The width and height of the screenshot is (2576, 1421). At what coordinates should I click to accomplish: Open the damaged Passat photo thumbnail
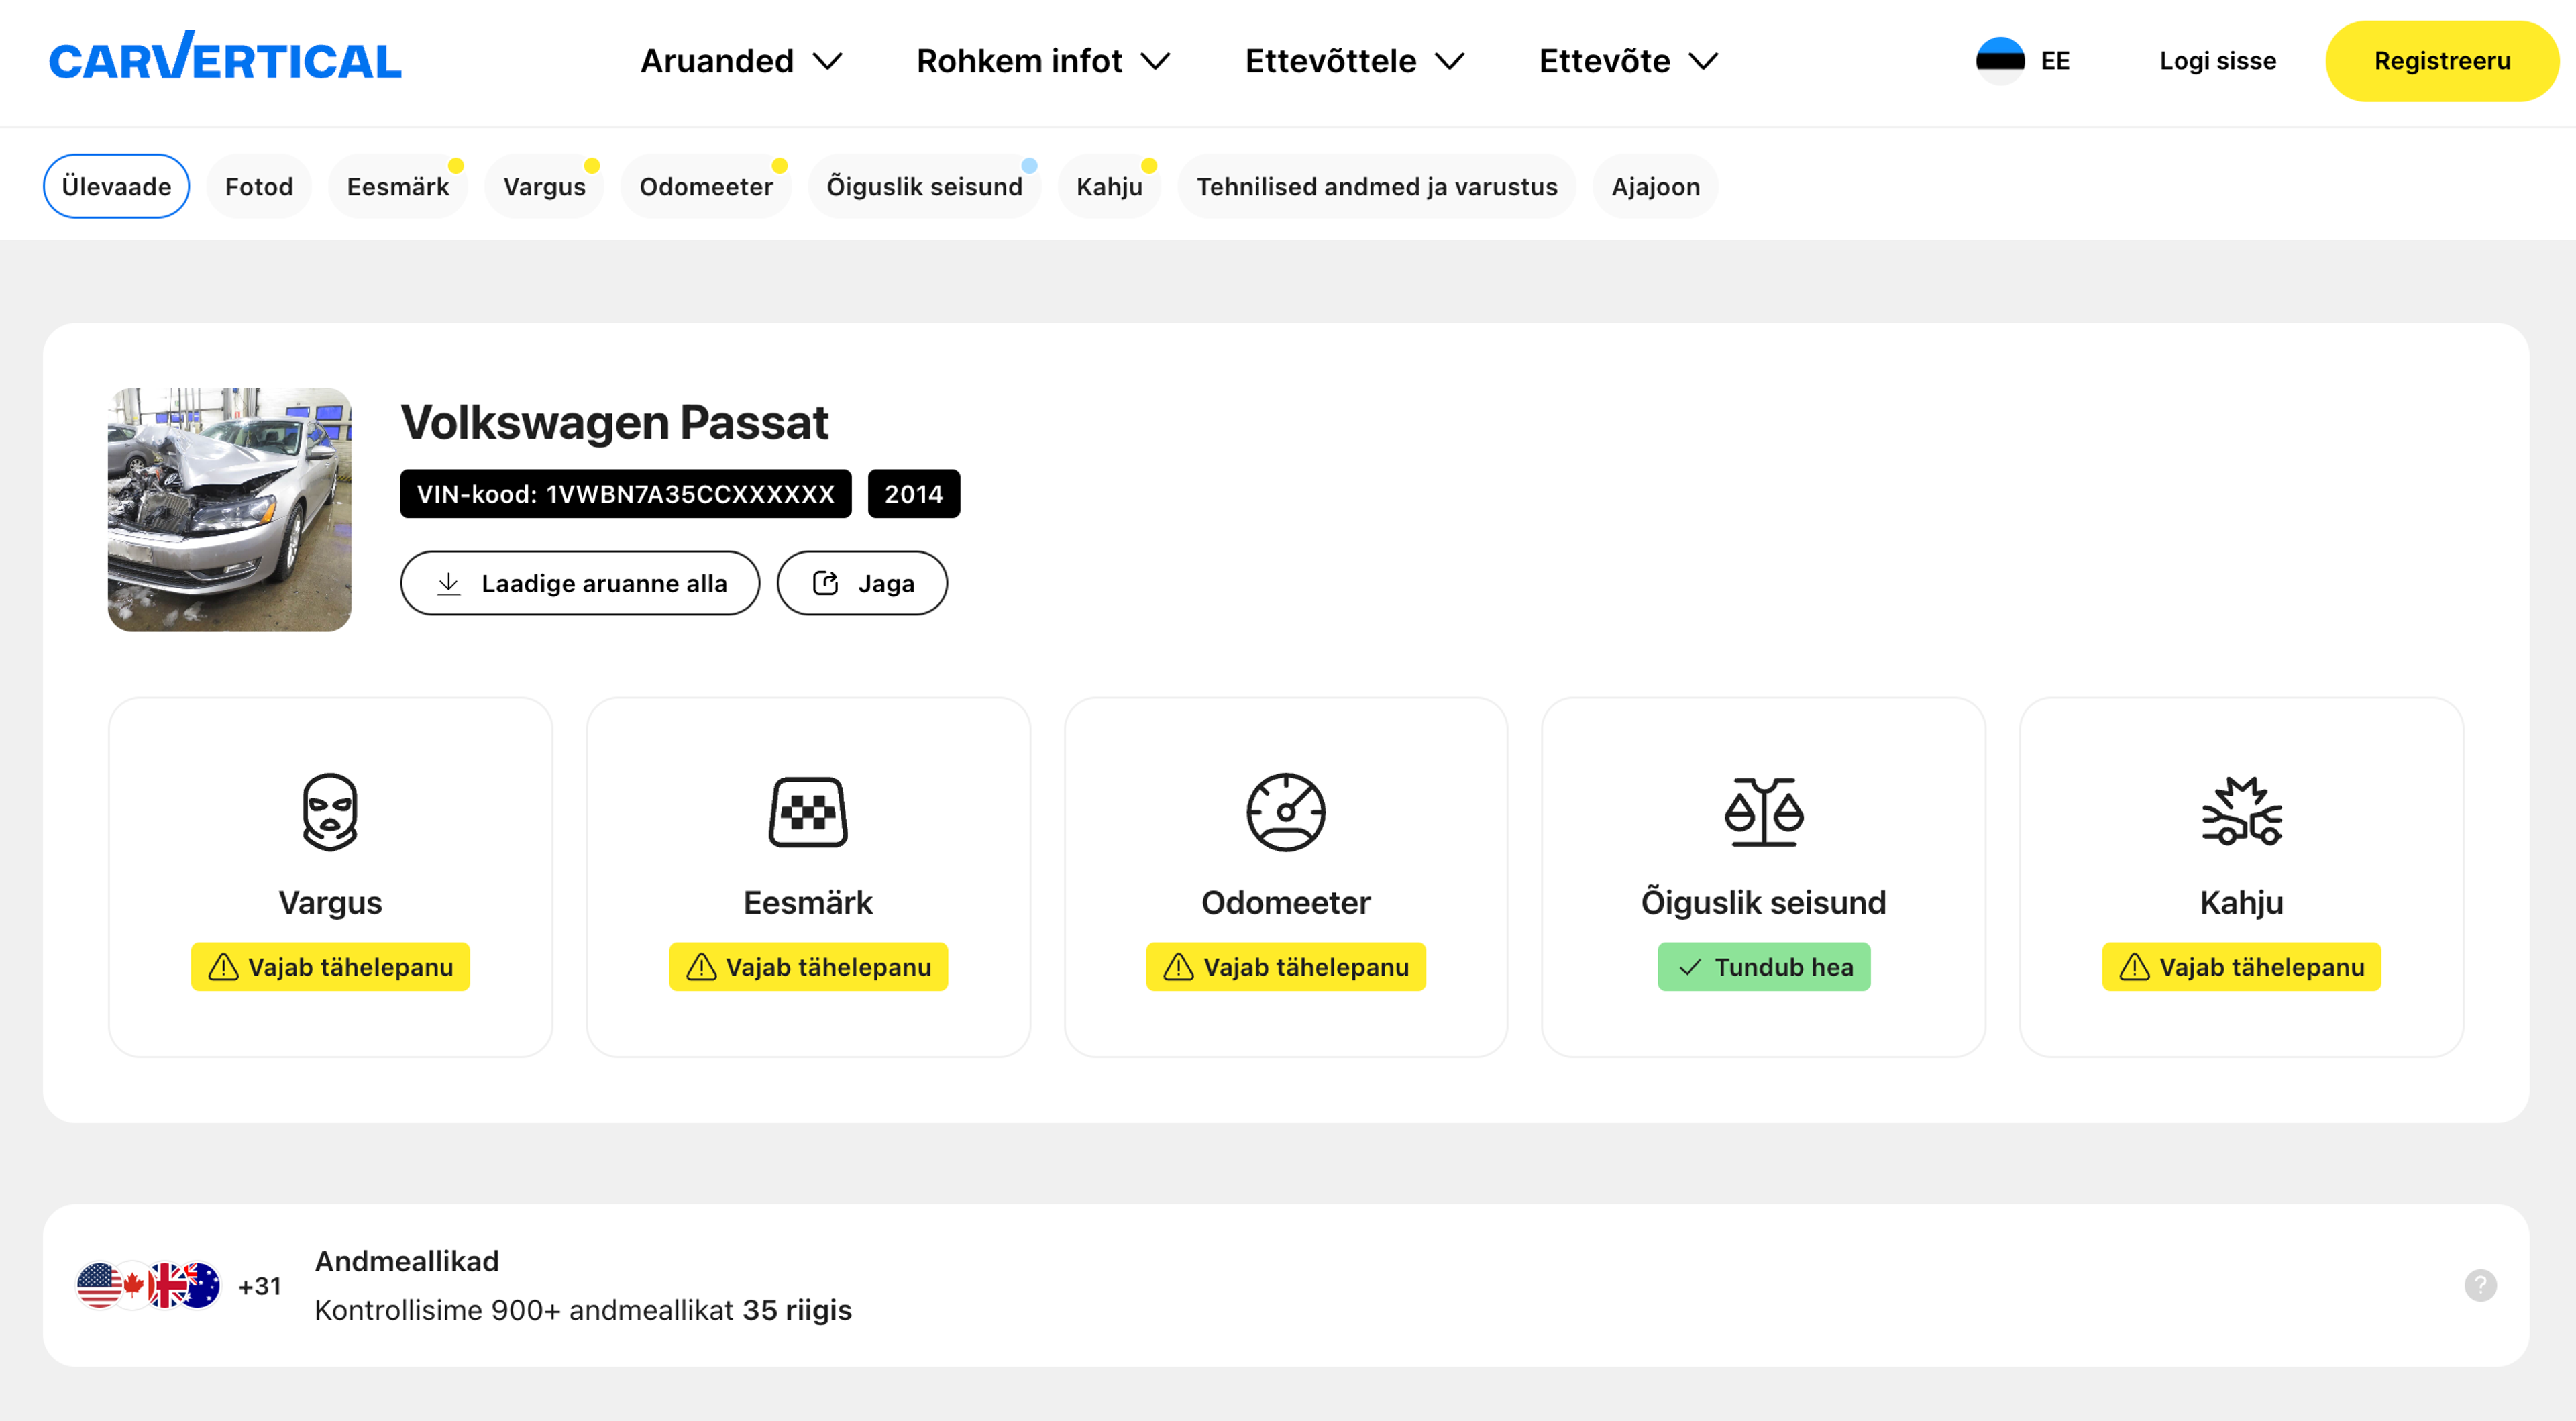[229, 510]
